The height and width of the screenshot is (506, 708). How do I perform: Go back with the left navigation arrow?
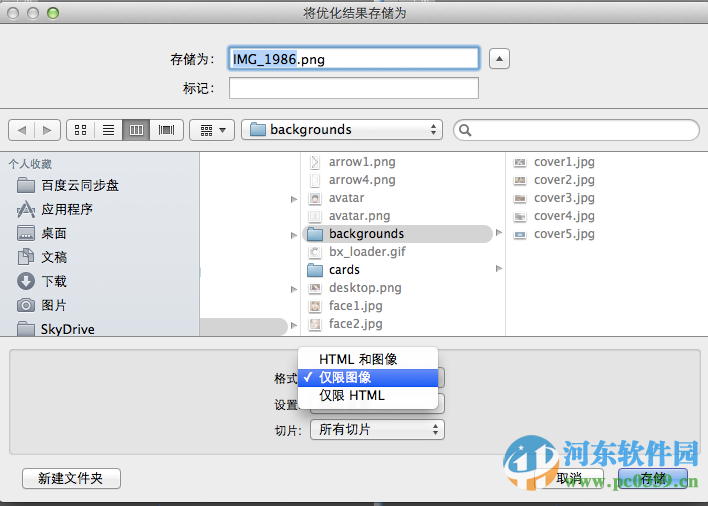click(22, 130)
